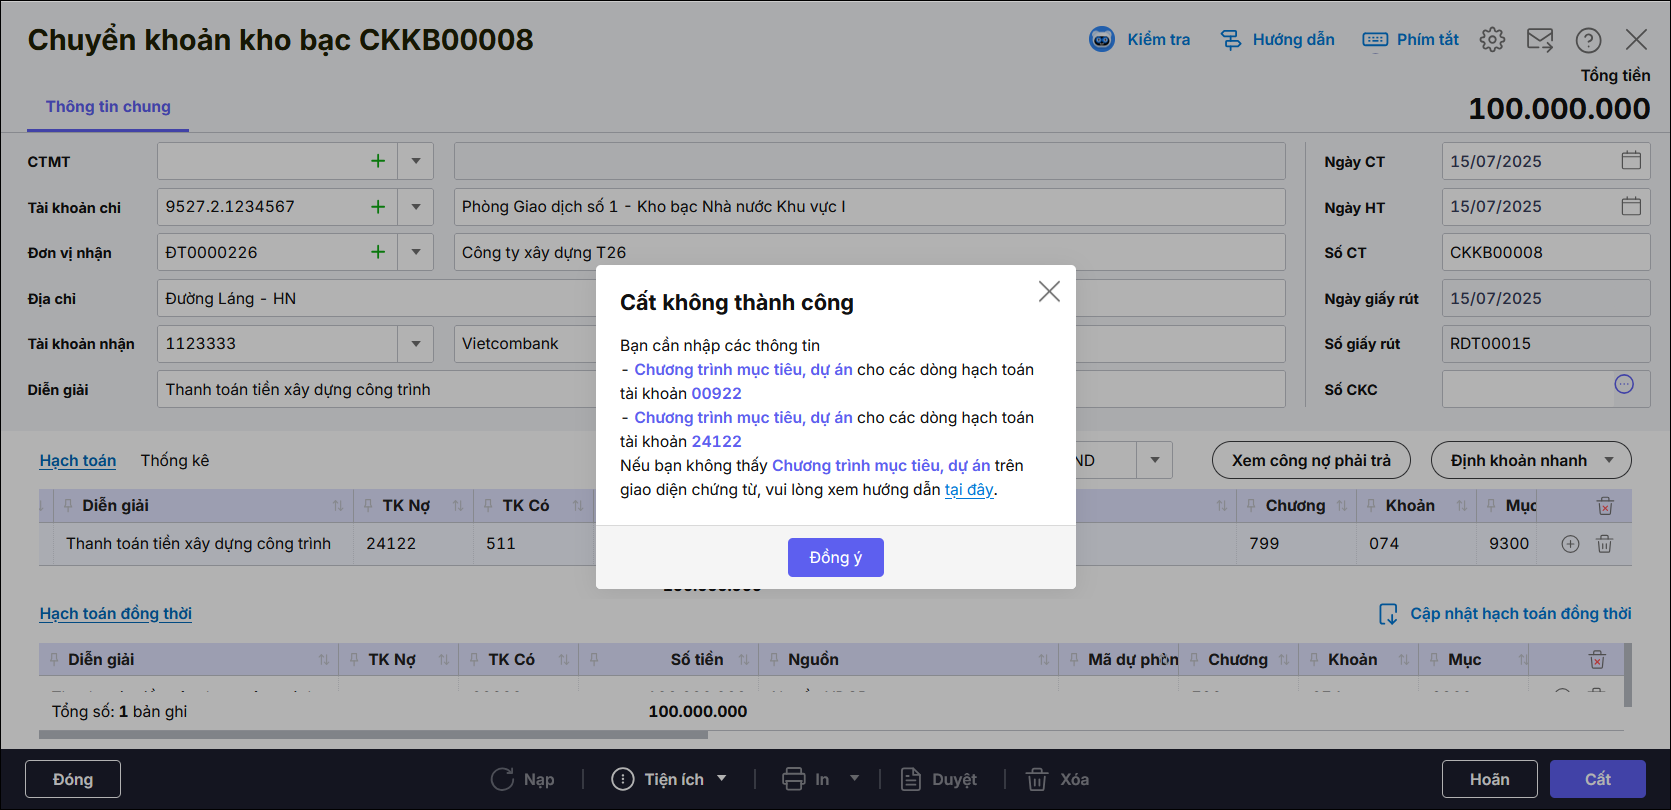The height and width of the screenshot is (810, 1671).
Task: Click the Hạch toán đồng thời heading link
Action: pyautogui.click(x=116, y=614)
